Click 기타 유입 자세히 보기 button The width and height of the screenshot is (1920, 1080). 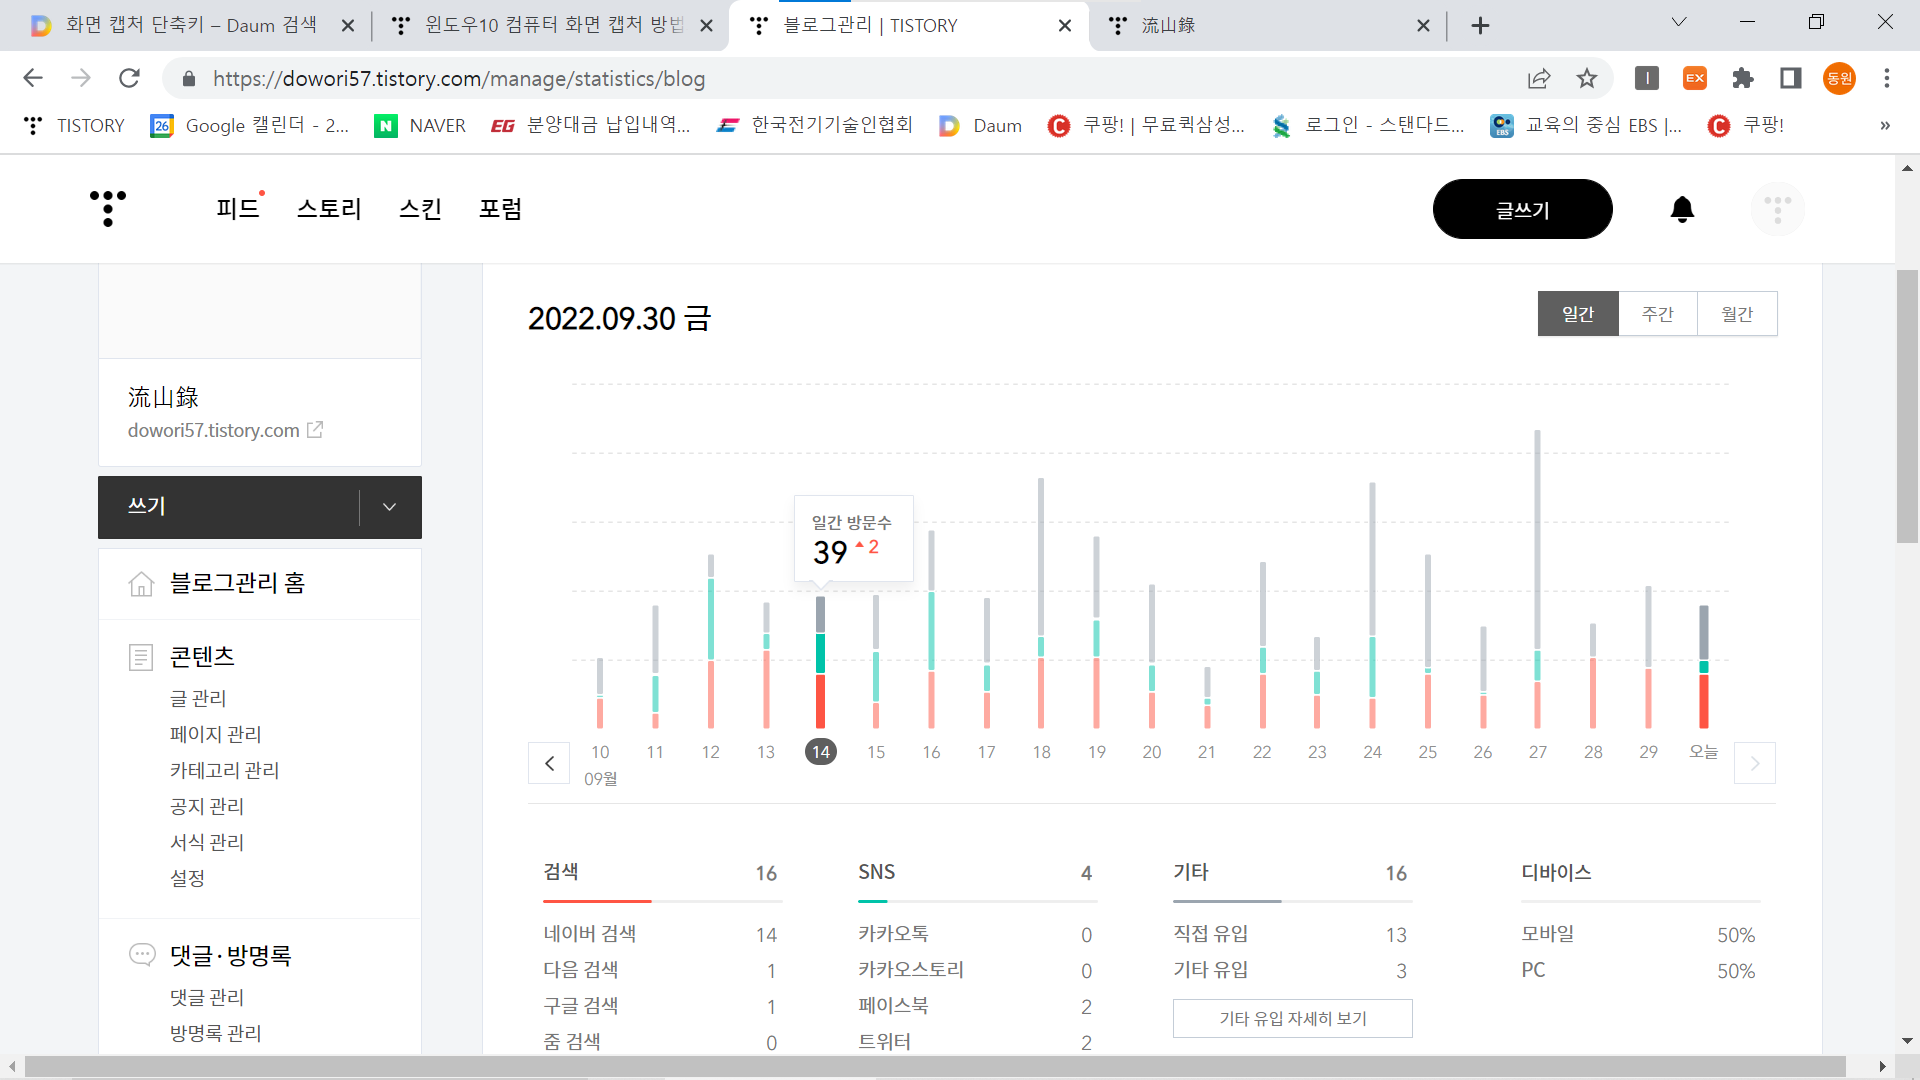[1292, 1018]
